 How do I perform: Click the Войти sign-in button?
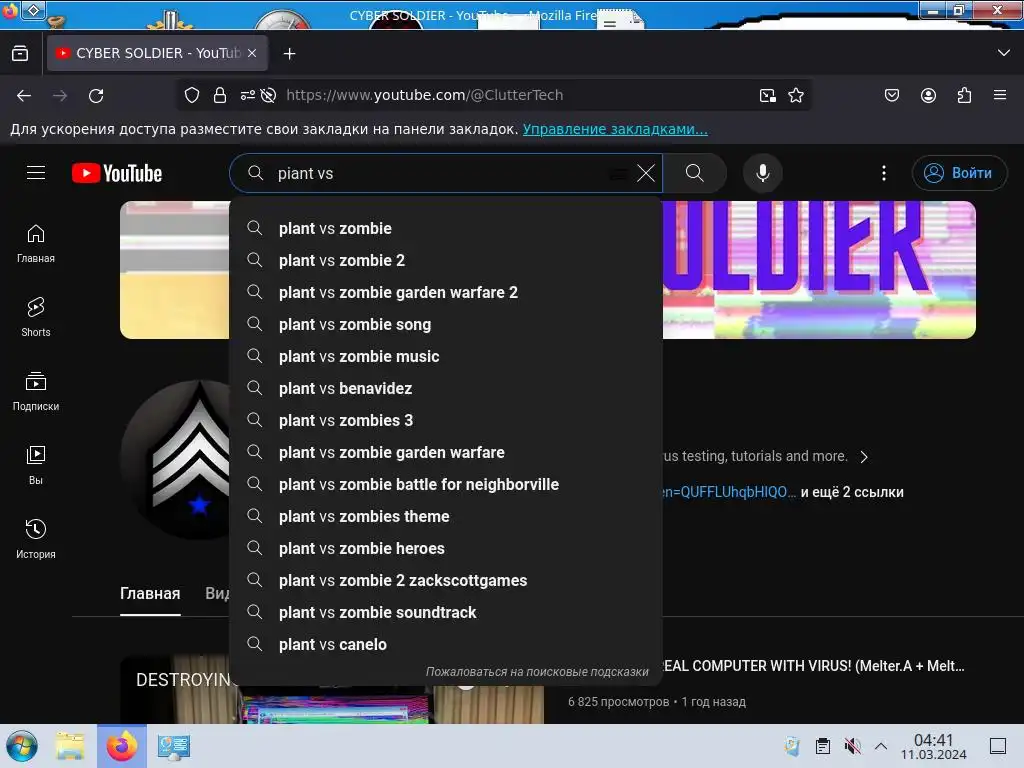(x=959, y=173)
